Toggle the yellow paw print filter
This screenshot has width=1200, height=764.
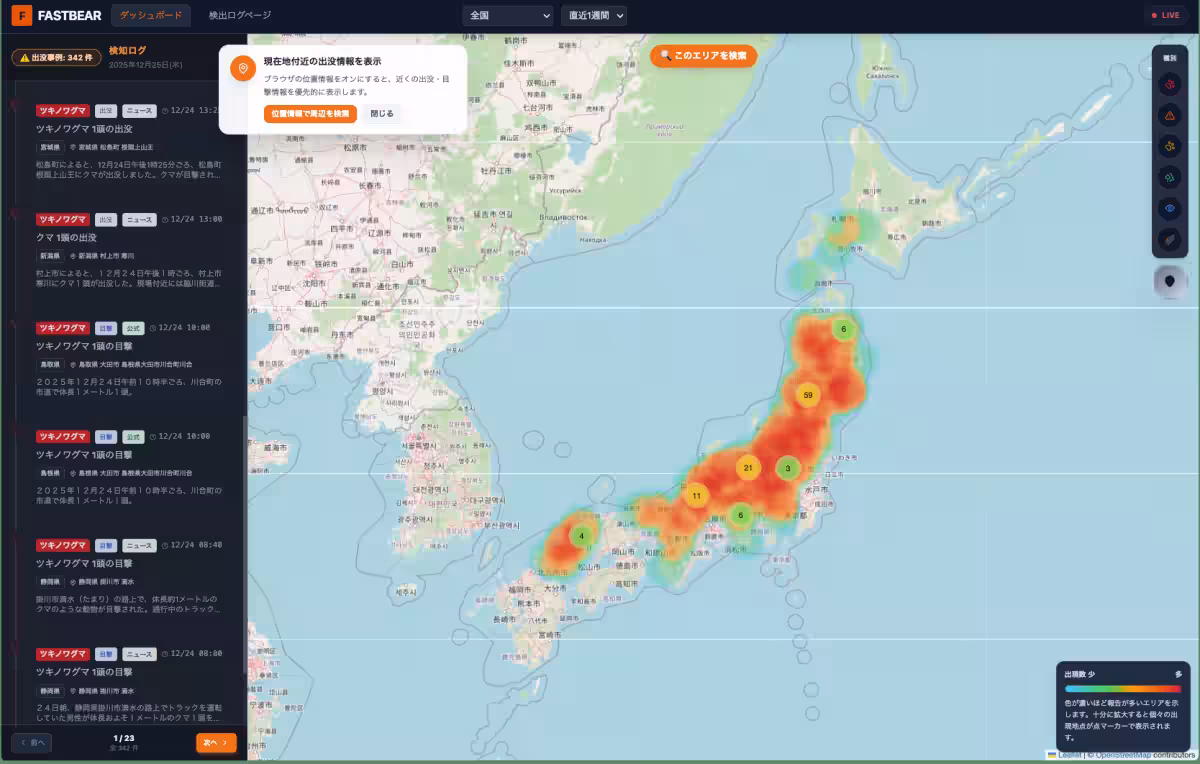click(x=1169, y=147)
